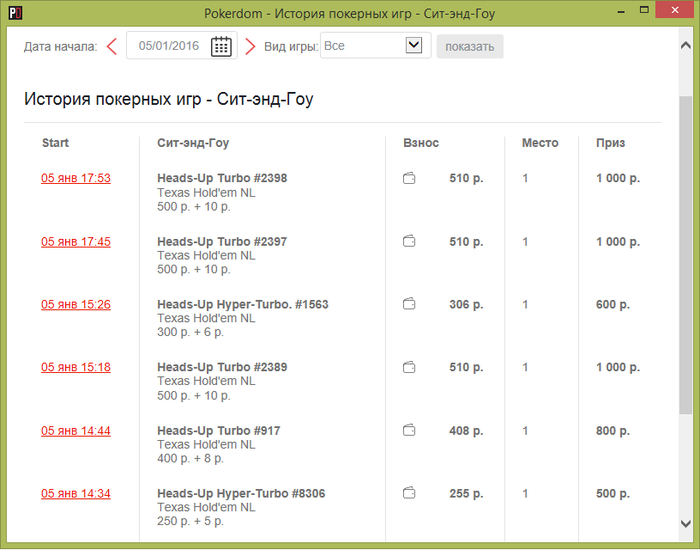
Task: Click the 'Сит-энд-Гоу' column header
Action: (x=193, y=143)
